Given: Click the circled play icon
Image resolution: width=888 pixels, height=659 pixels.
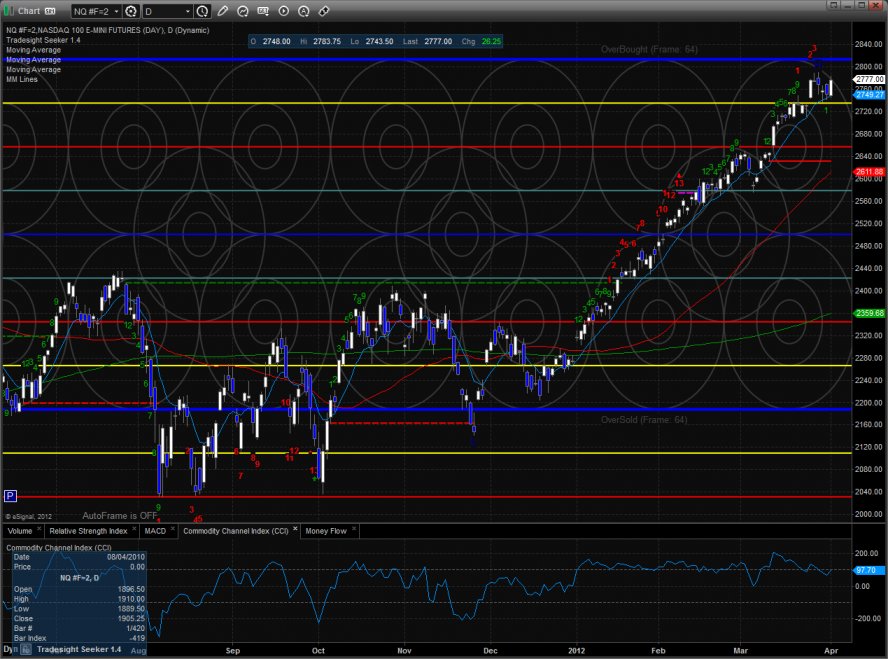Looking at the screenshot, I should tap(284, 11).
